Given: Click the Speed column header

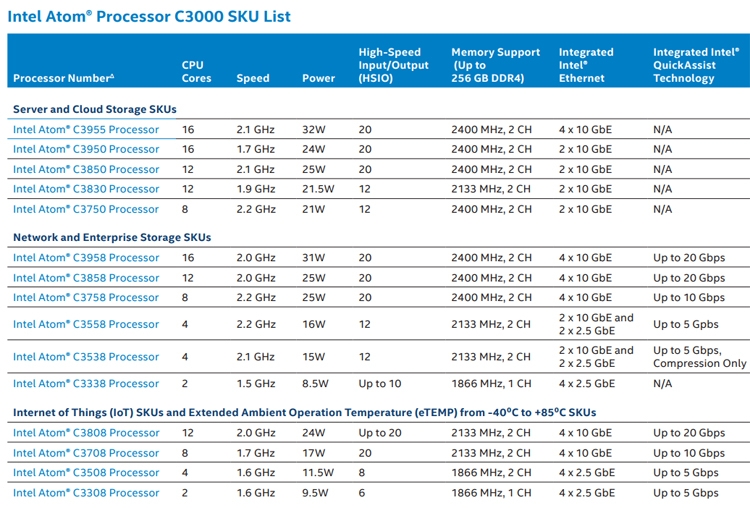Looking at the screenshot, I should [x=253, y=78].
